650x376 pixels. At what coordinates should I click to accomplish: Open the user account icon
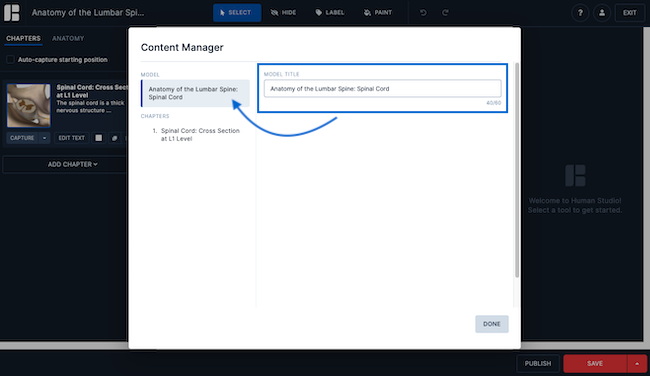[x=602, y=13]
